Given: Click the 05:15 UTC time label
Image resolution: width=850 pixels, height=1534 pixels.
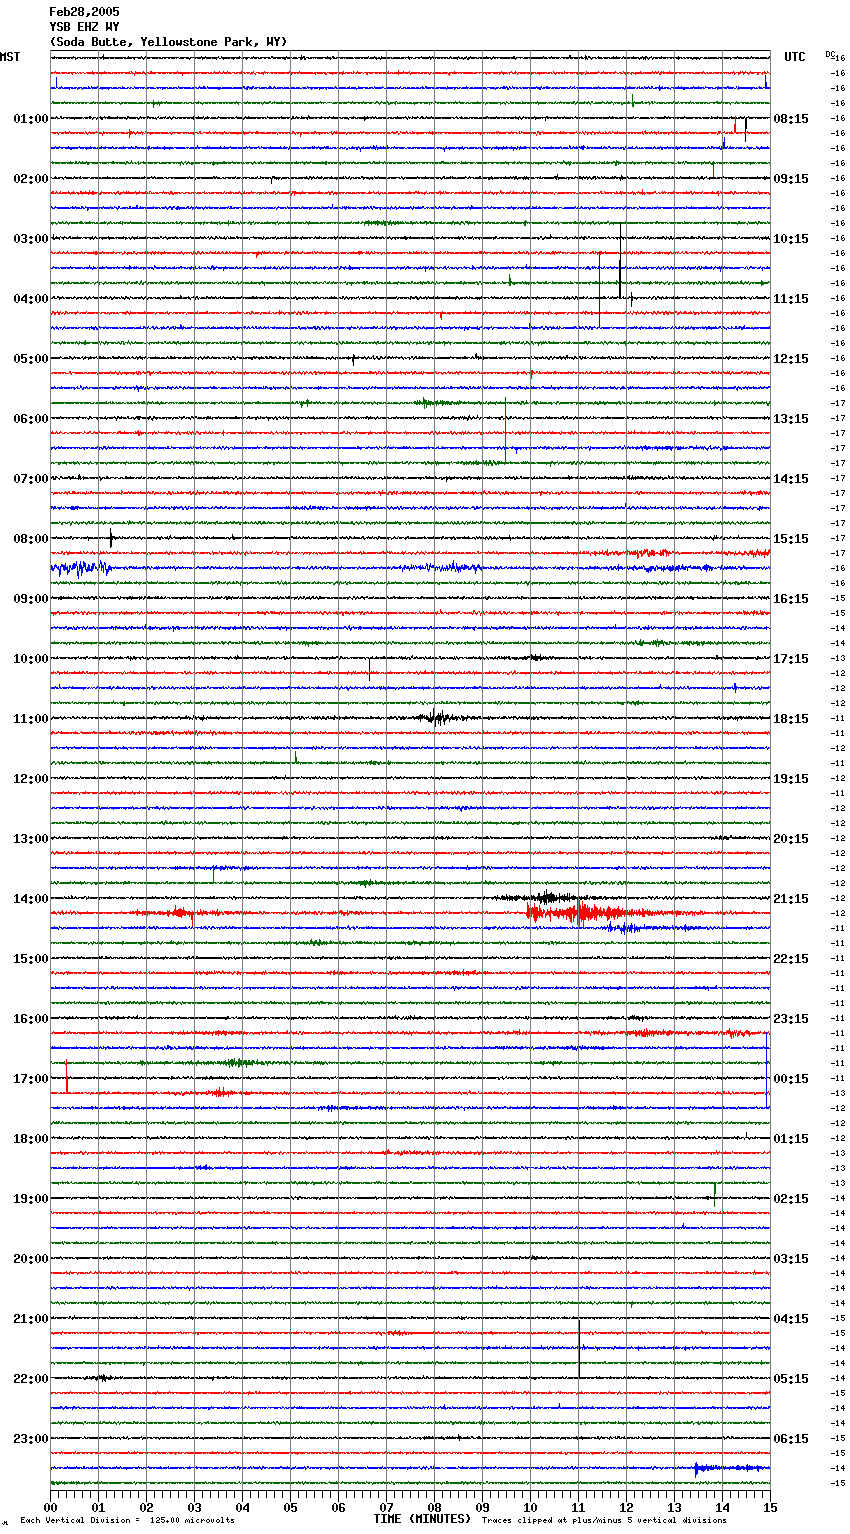Looking at the screenshot, I should point(791,1379).
